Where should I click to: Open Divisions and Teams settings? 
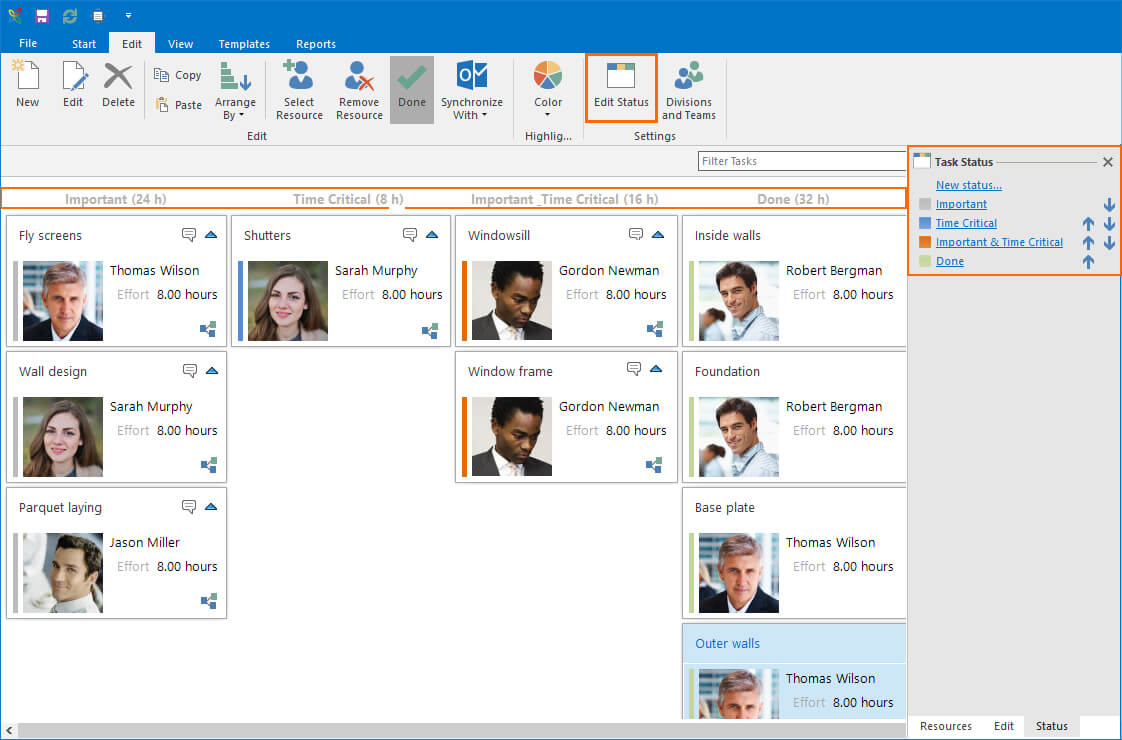tap(688, 90)
